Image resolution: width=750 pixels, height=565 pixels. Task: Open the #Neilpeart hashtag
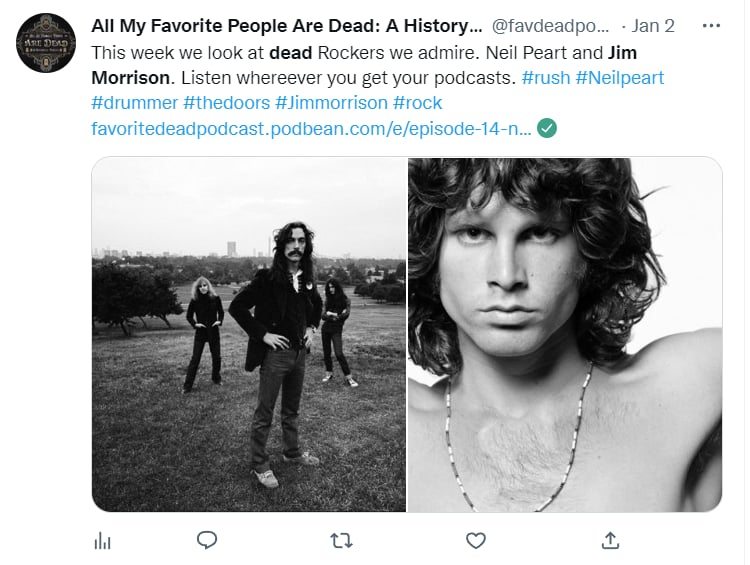pyautogui.click(x=620, y=78)
